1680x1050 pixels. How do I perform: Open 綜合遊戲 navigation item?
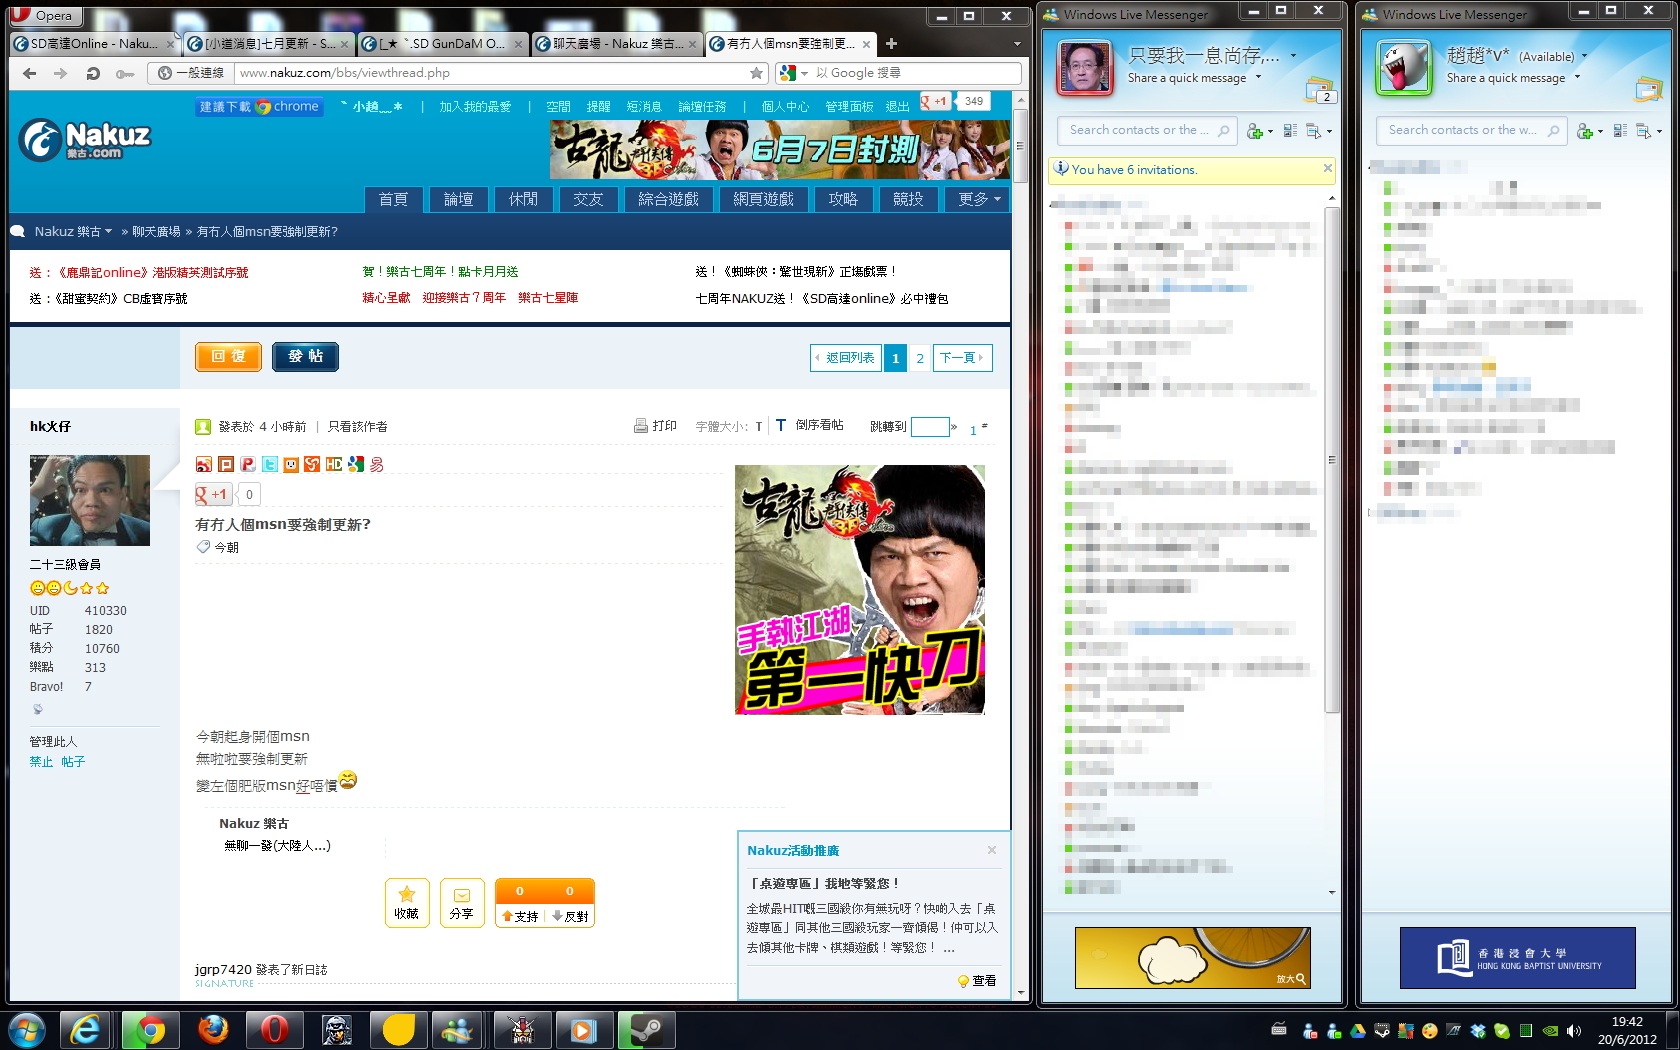coord(668,199)
